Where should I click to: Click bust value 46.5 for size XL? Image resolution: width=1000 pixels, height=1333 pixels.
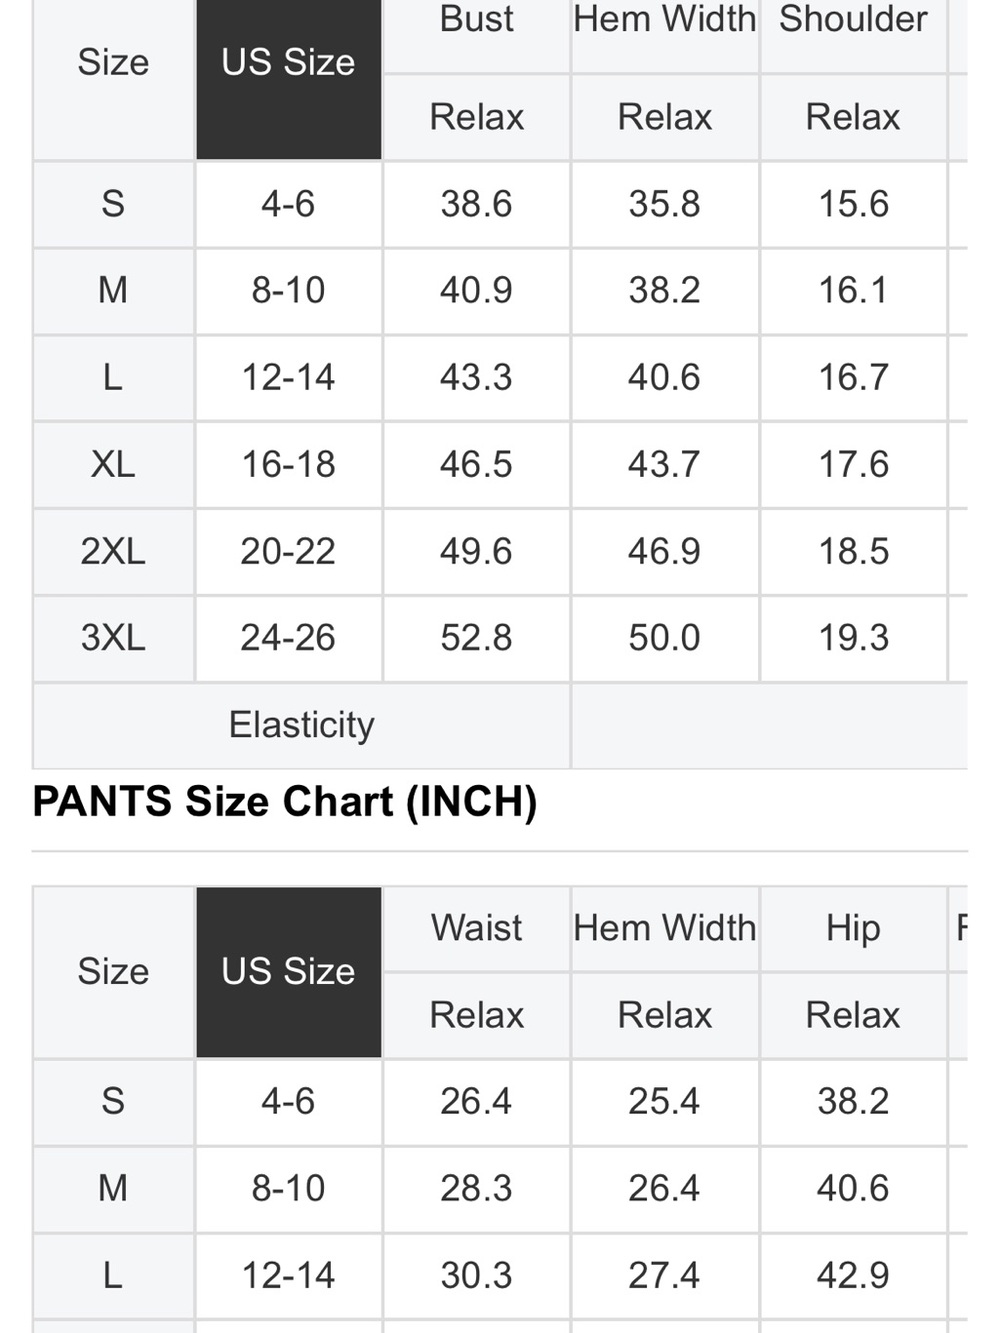(x=477, y=464)
